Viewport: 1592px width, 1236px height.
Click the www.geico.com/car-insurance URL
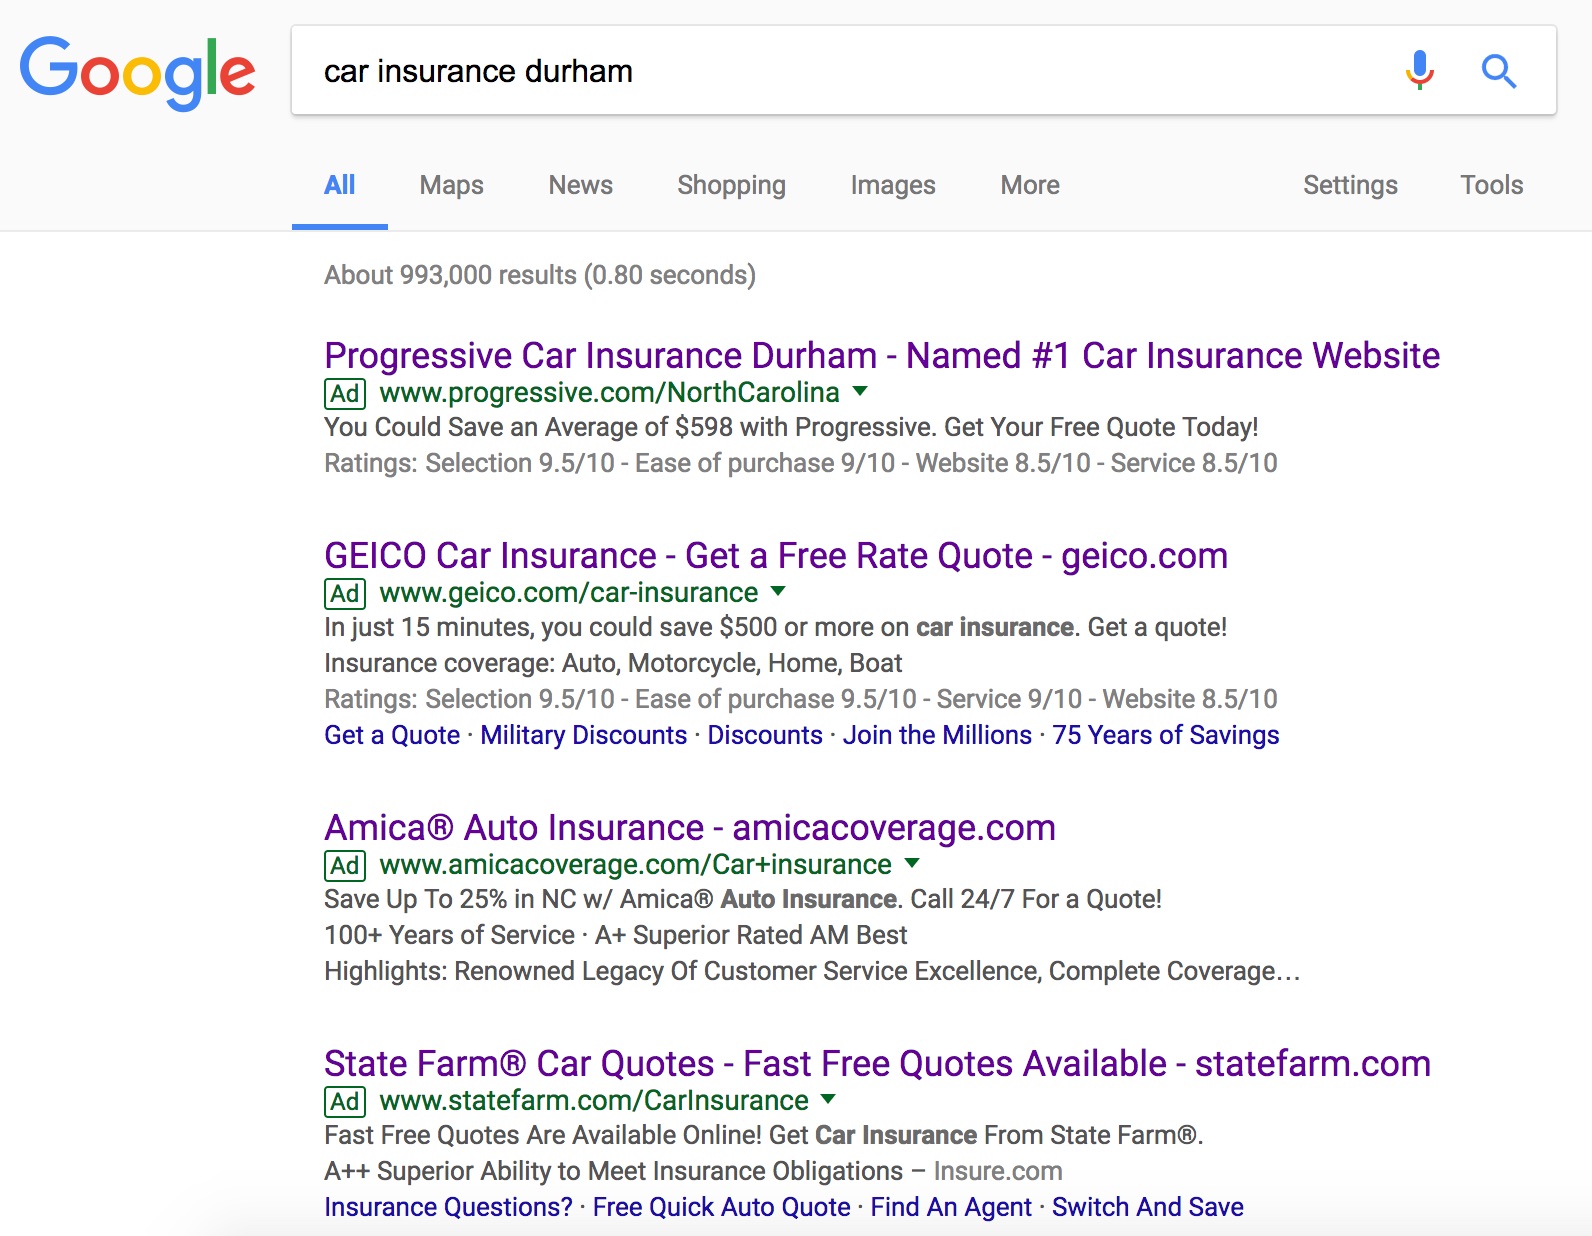coord(569,593)
